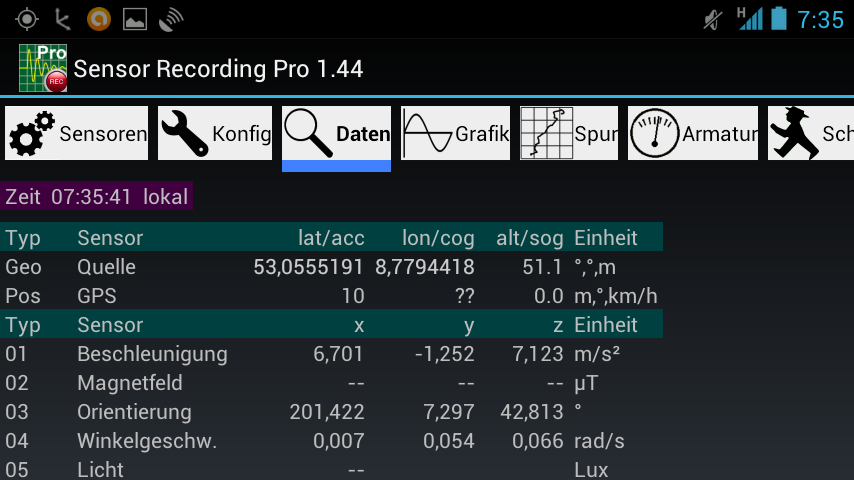Tap the lon/cog column header
The image size is (854, 480).
(438, 238)
